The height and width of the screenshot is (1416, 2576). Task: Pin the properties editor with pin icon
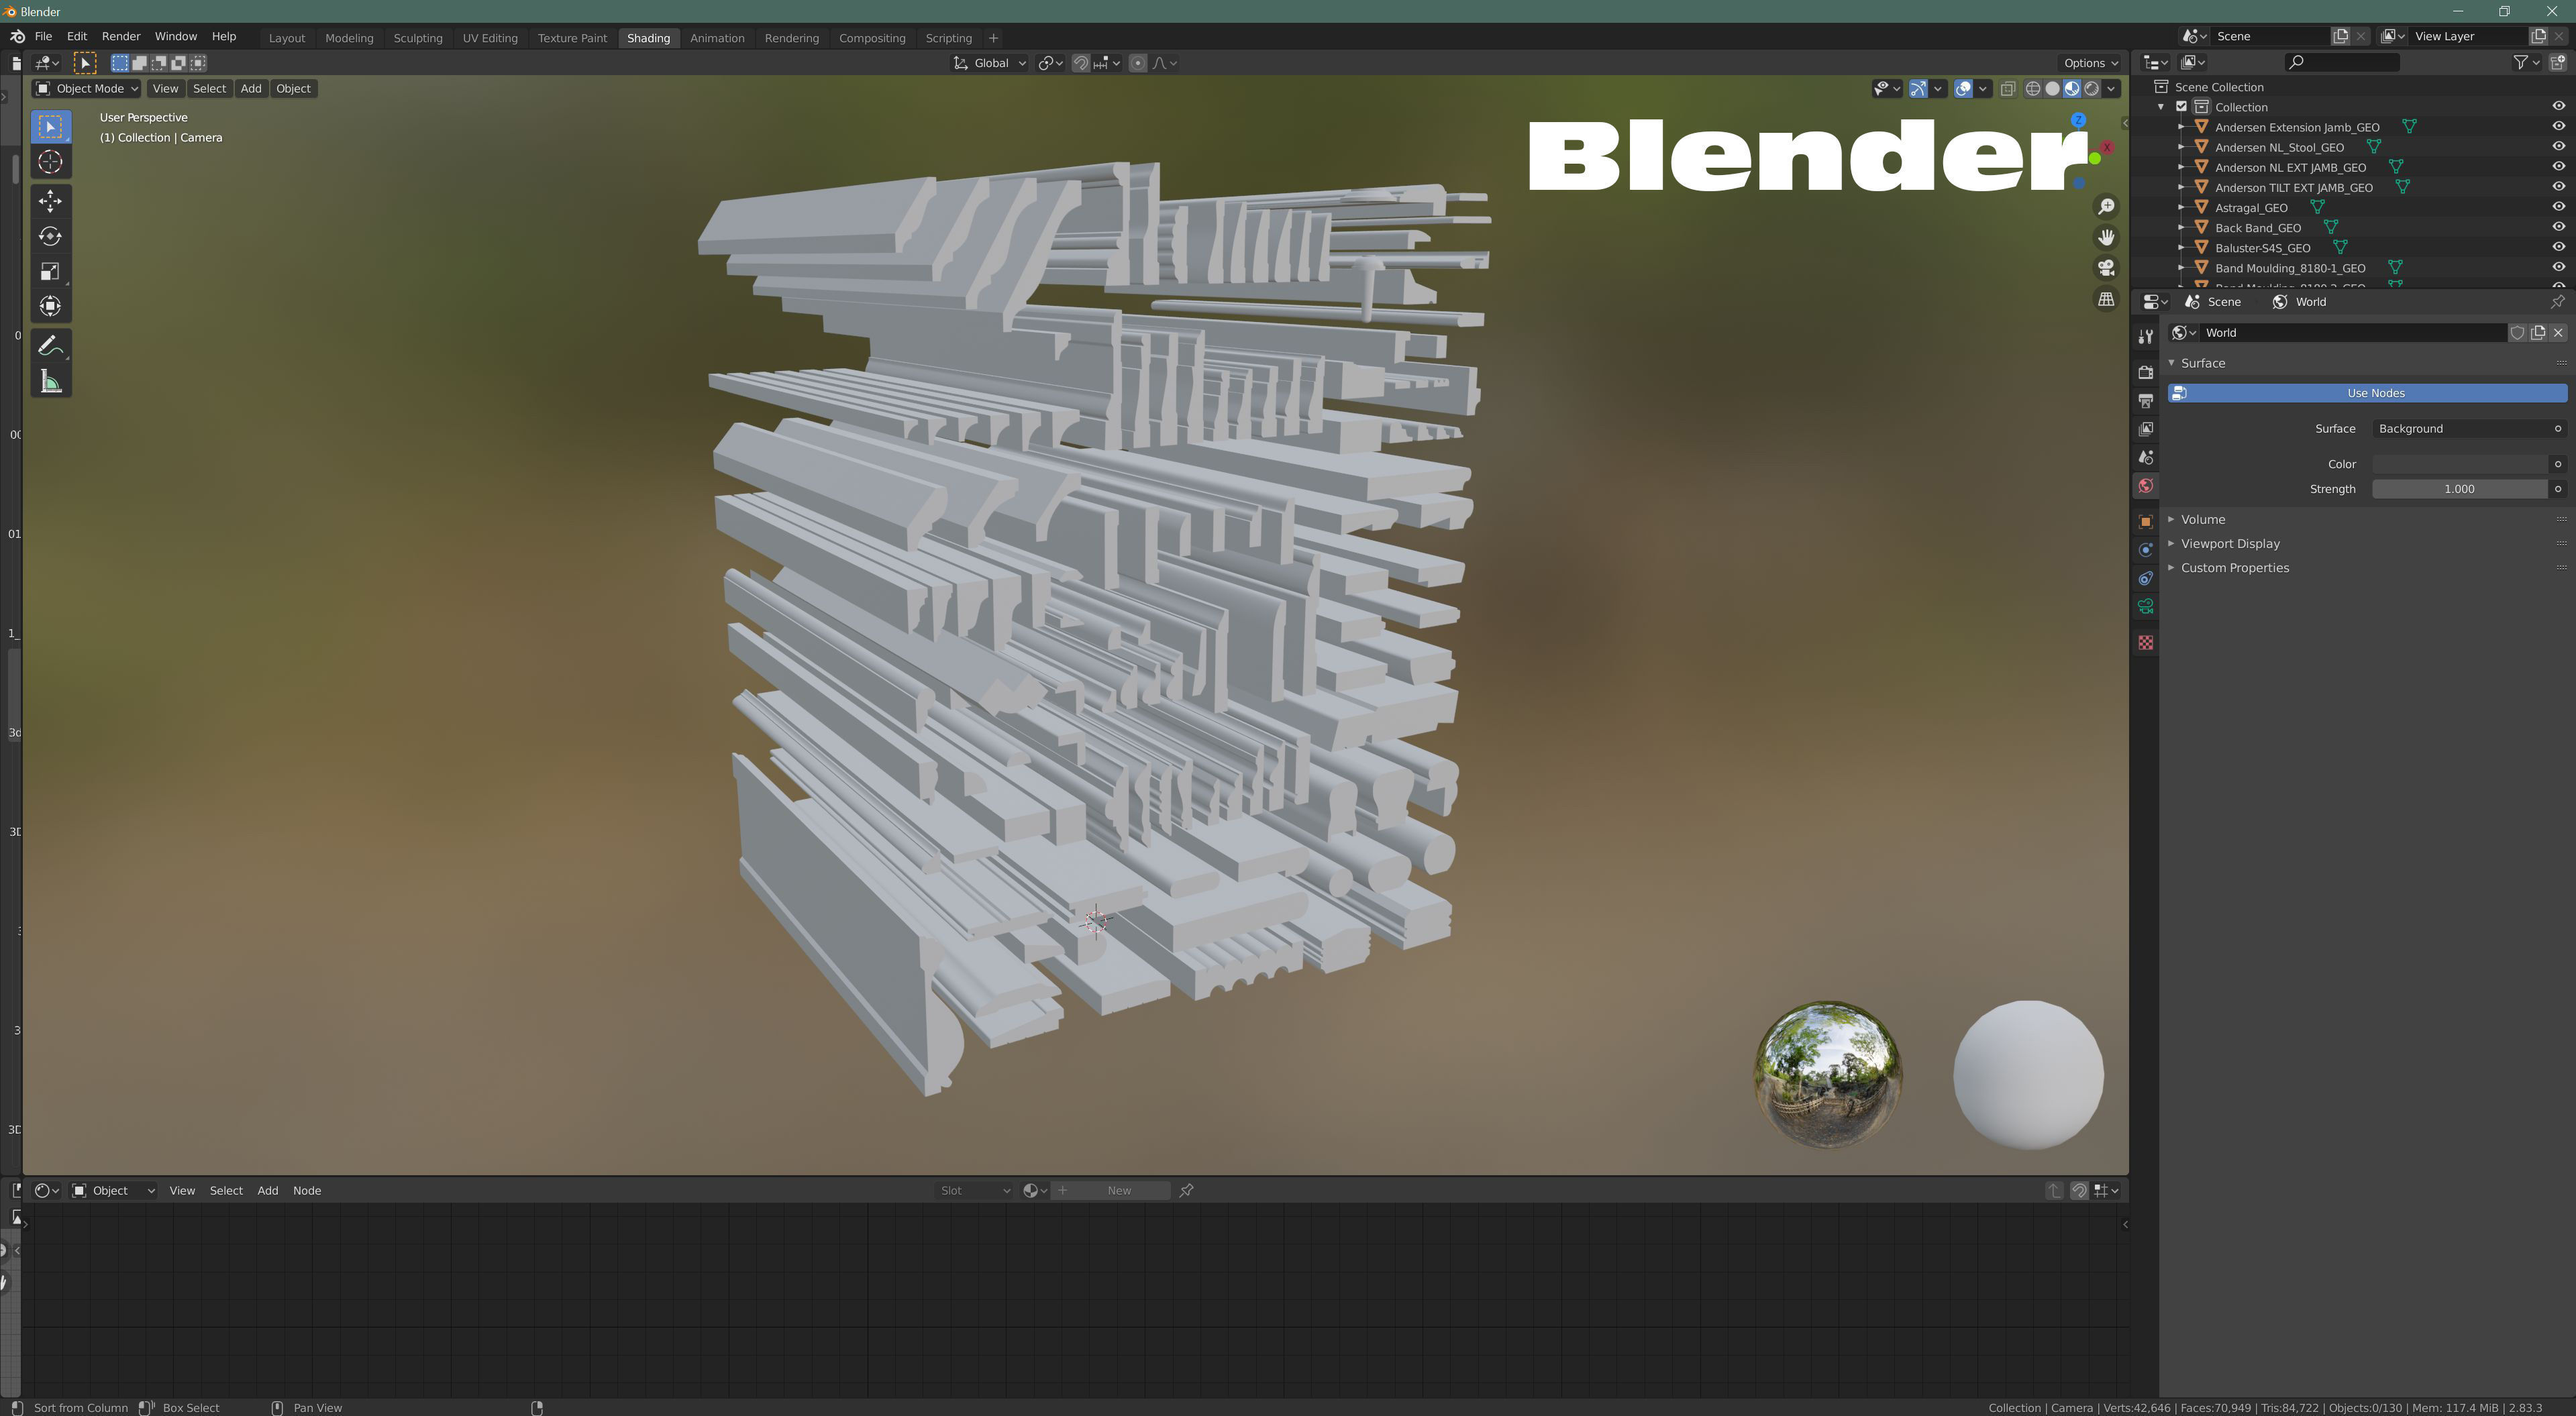2557,302
